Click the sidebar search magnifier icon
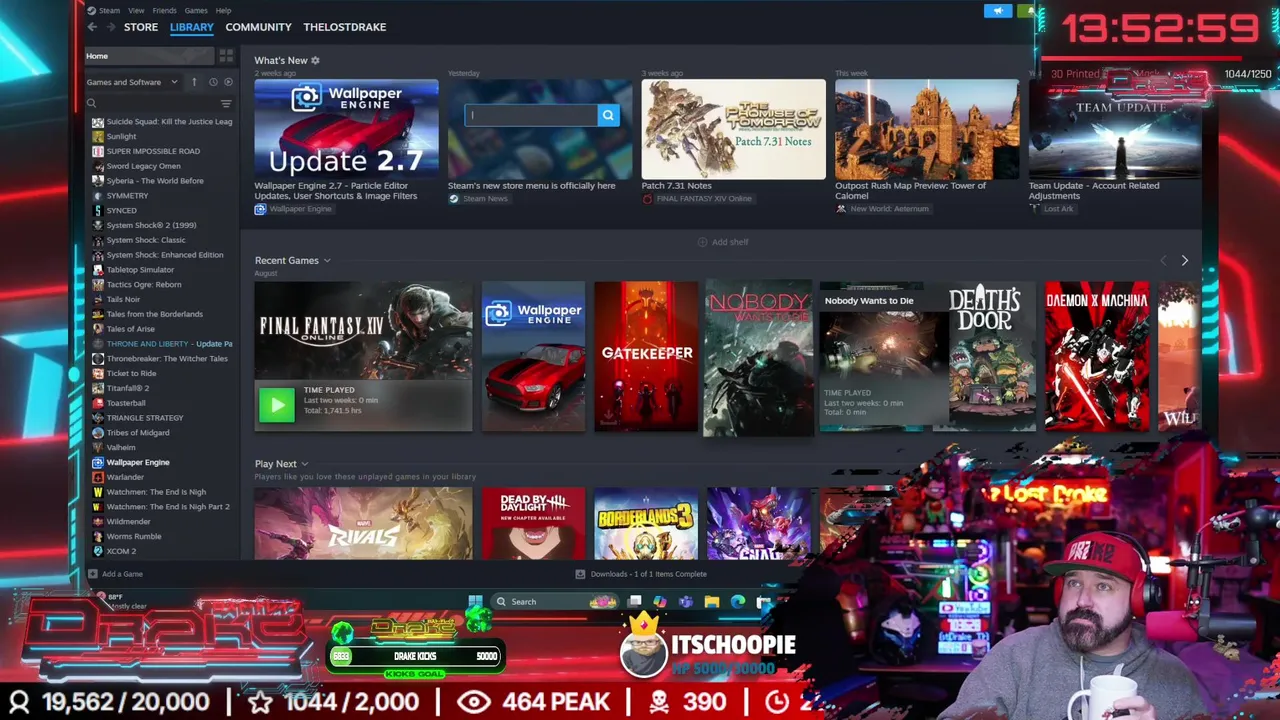 (x=91, y=104)
